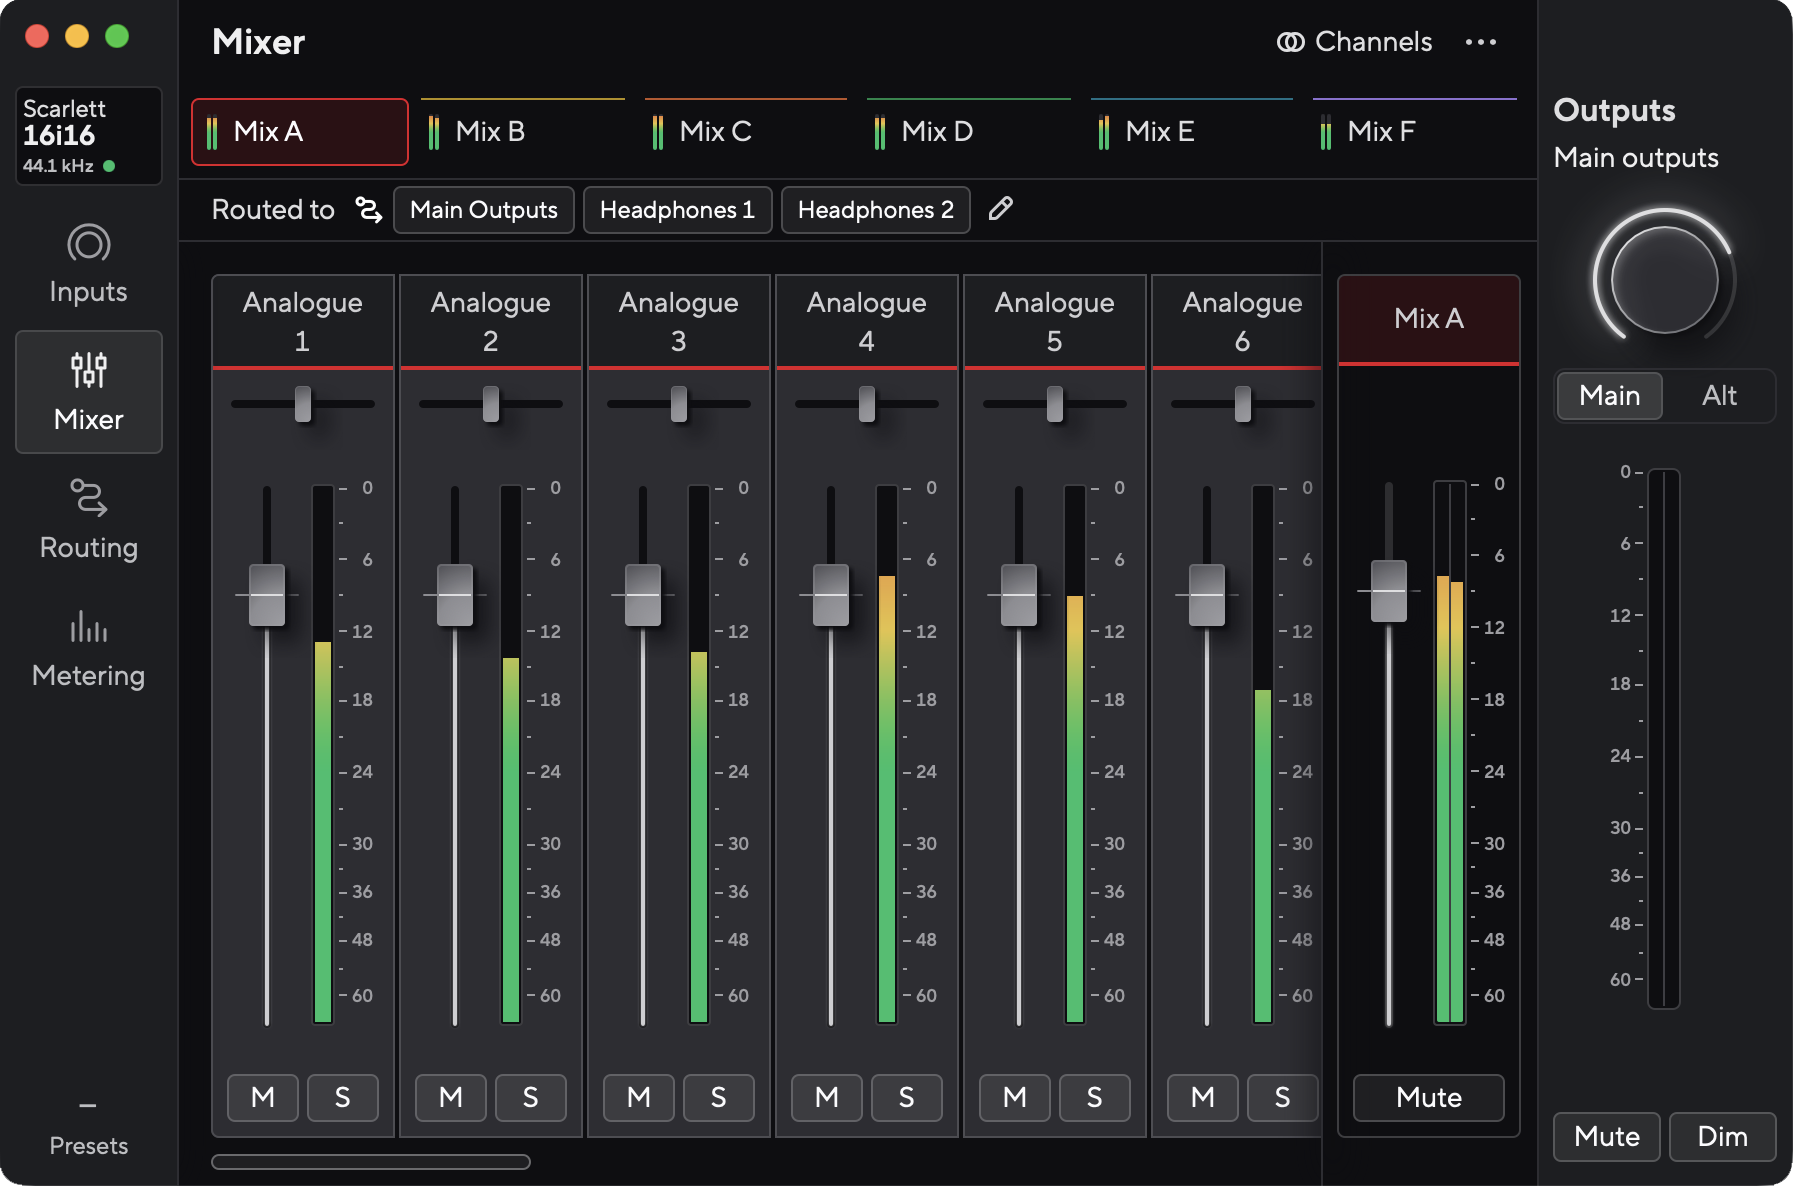
Task: Mute Analogue 5 channel
Action: (x=1015, y=1098)
